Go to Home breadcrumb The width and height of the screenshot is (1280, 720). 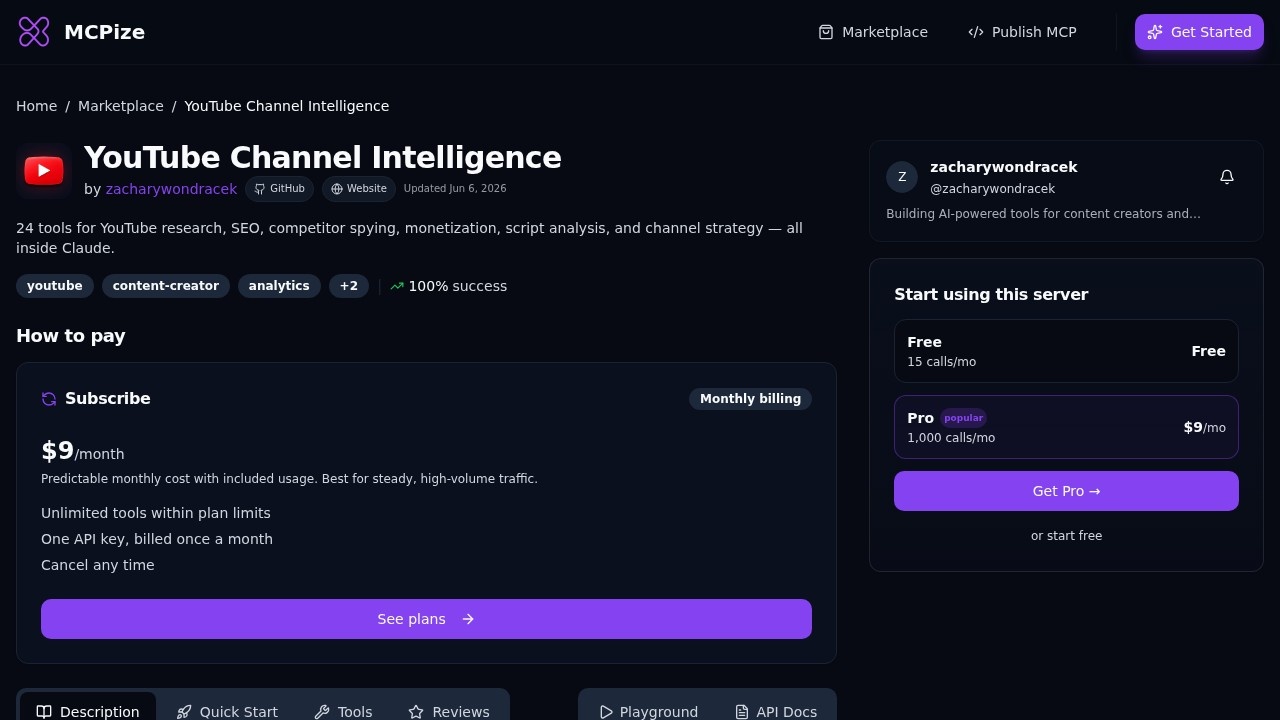[36, 106]
